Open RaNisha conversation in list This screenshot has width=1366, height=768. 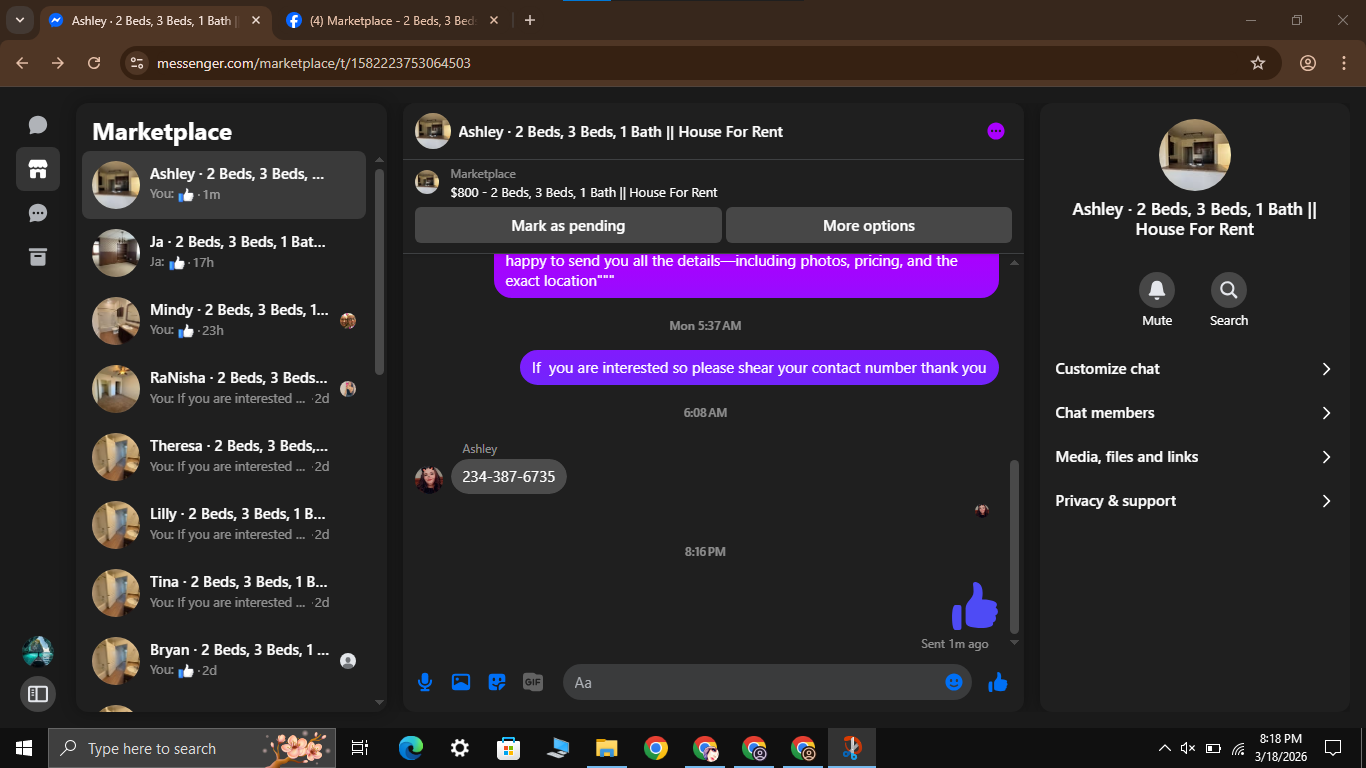pos(224,388)
